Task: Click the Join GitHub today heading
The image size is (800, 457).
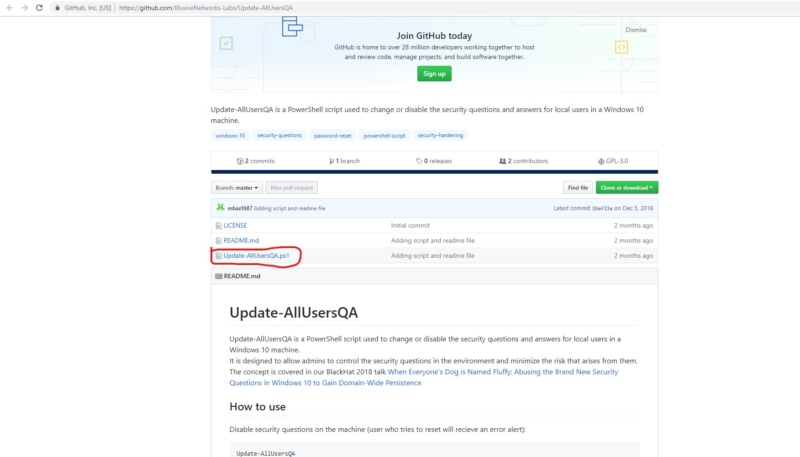Action: pyautogui.click(x=434, y=36)
